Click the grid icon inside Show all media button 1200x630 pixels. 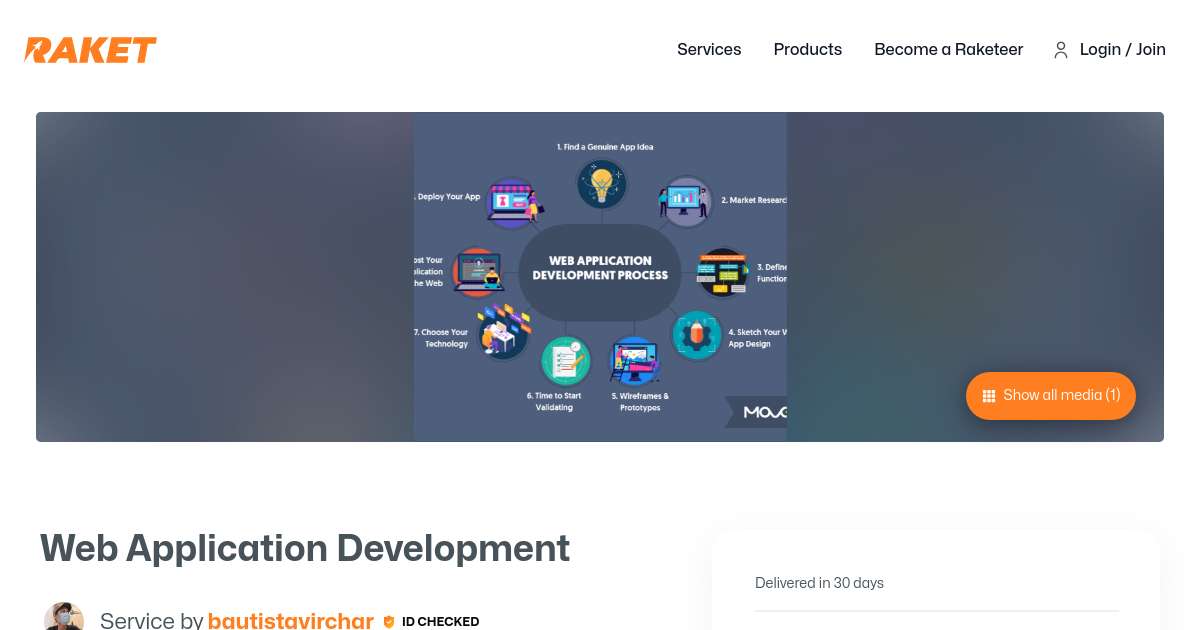tap(989, 396)
